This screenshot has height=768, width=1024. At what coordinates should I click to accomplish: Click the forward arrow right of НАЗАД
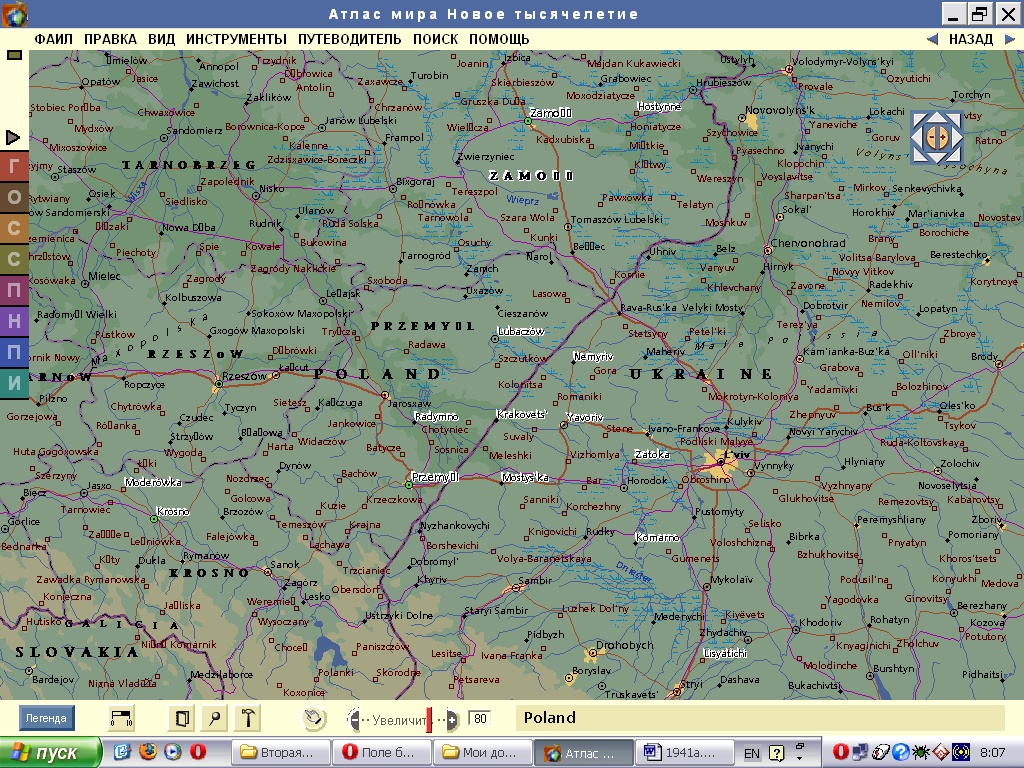(1009, 39)
